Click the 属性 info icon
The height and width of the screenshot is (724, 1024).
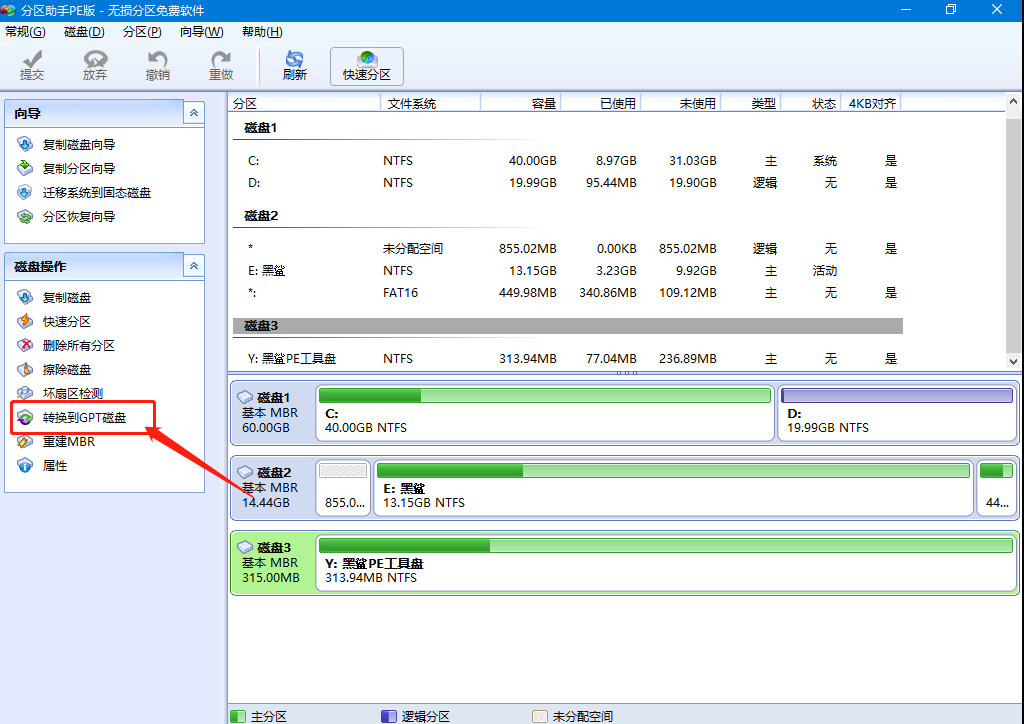pos(25,465)
